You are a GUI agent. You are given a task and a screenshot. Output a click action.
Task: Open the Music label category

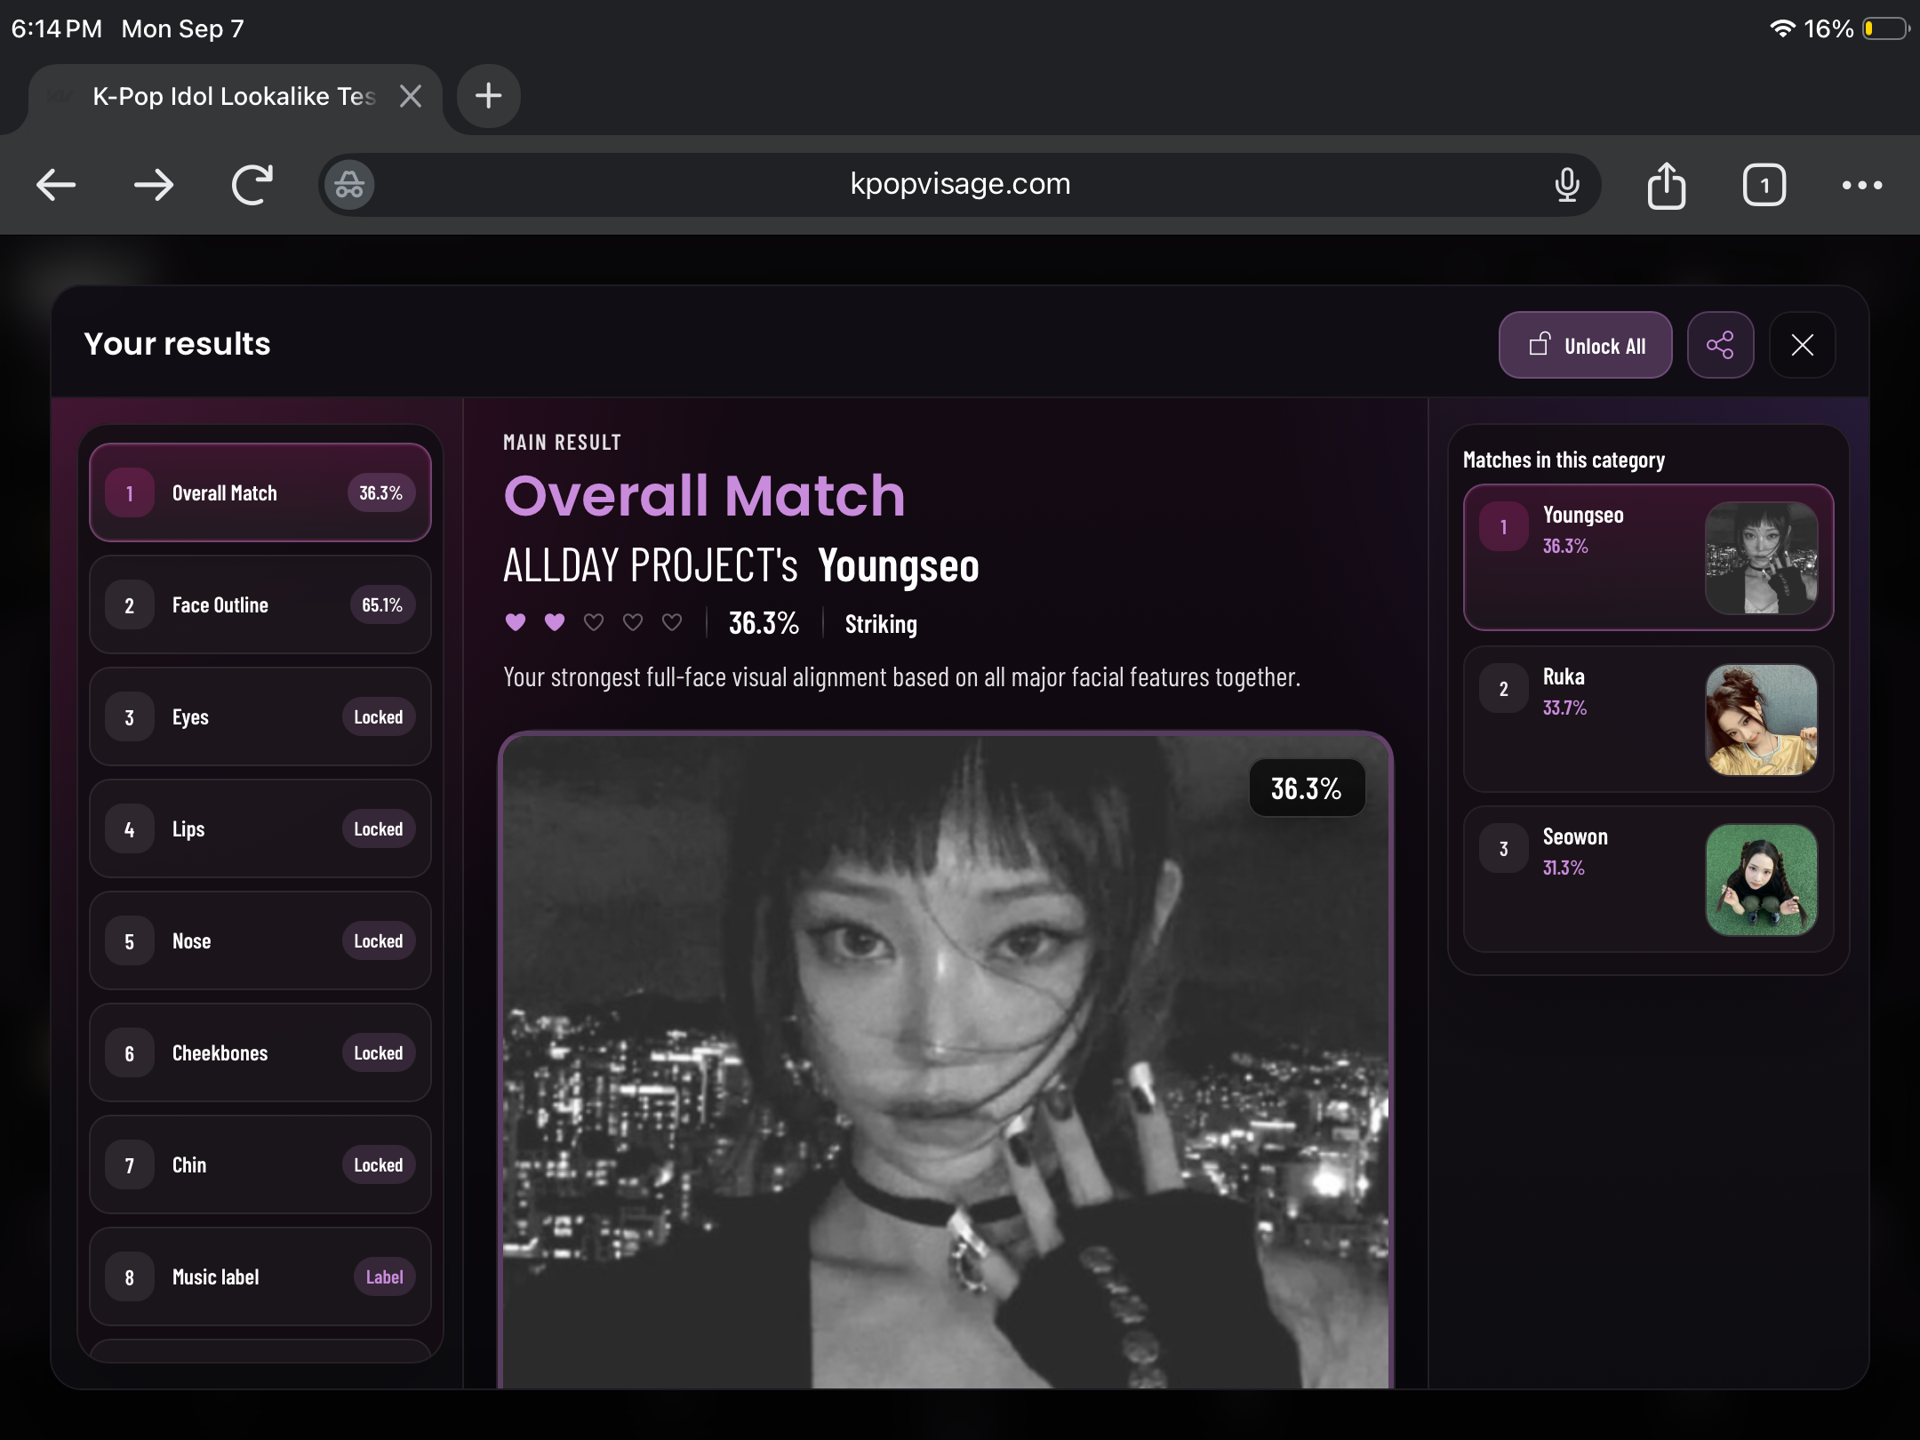coord(260,1277)
